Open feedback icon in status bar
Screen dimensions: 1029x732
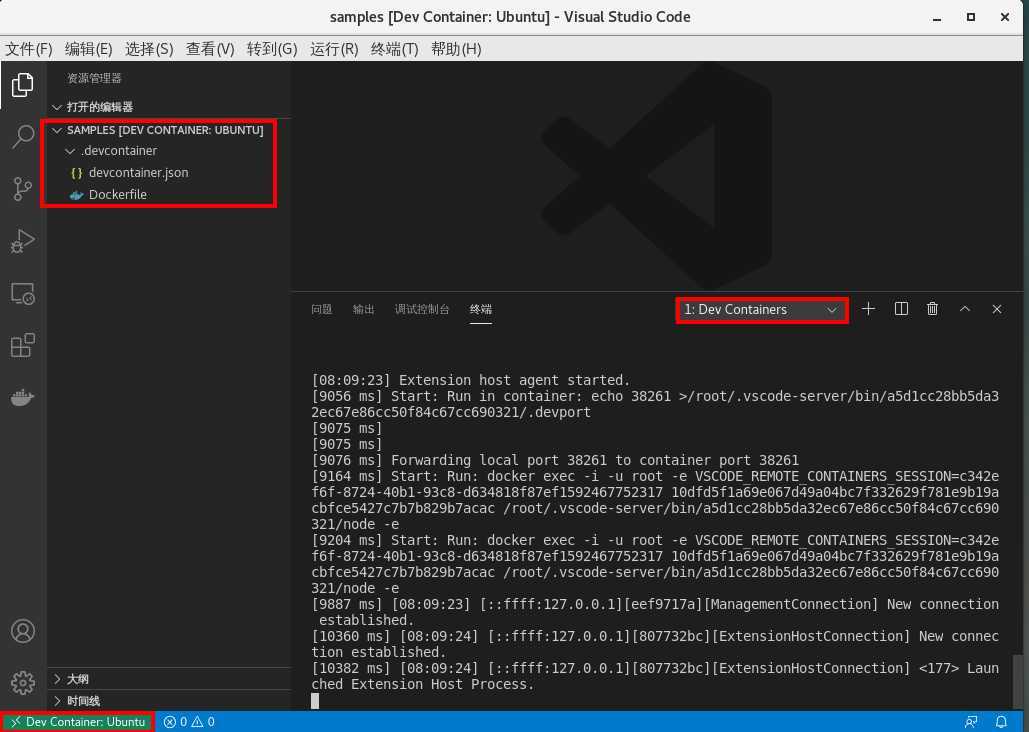coord(971,721)
